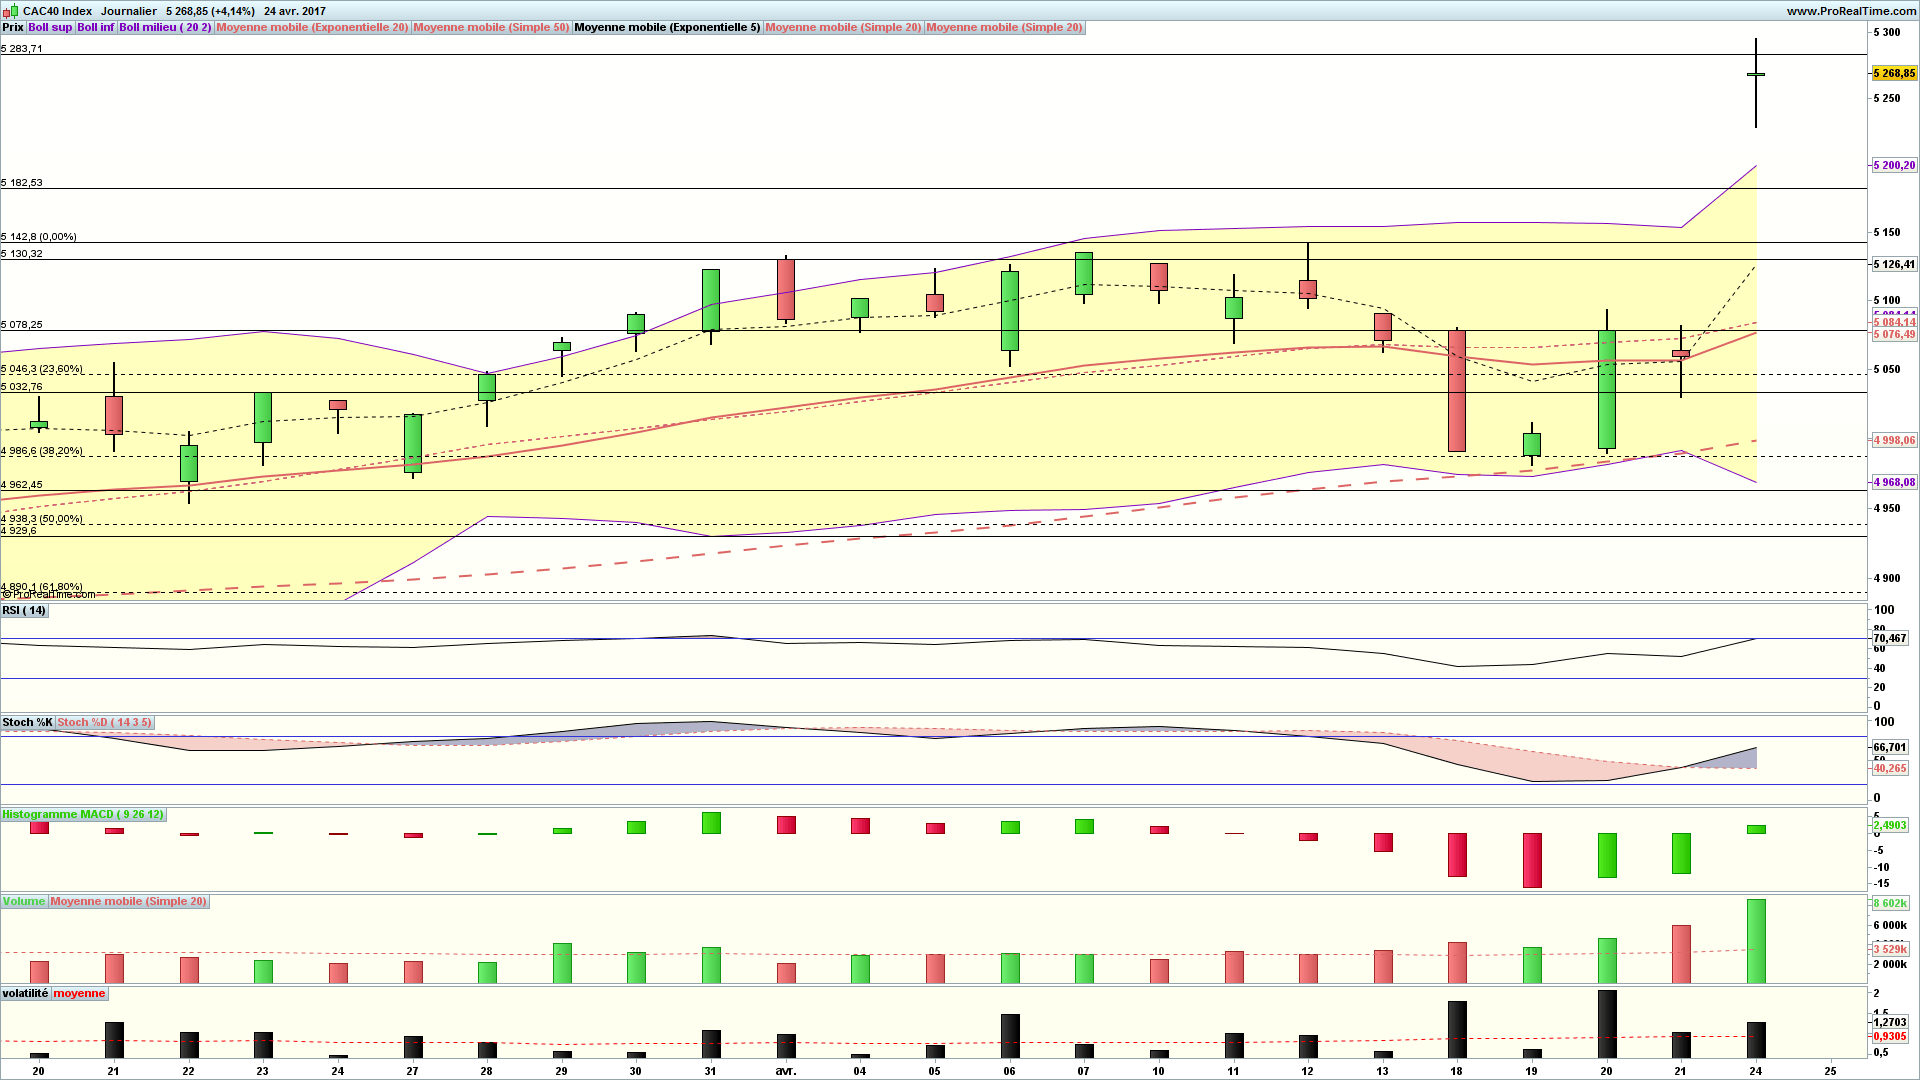Click the "RSI ( 14)" indicator label
This screenshot has width=1920, height=1080.
tap(23, 610)
